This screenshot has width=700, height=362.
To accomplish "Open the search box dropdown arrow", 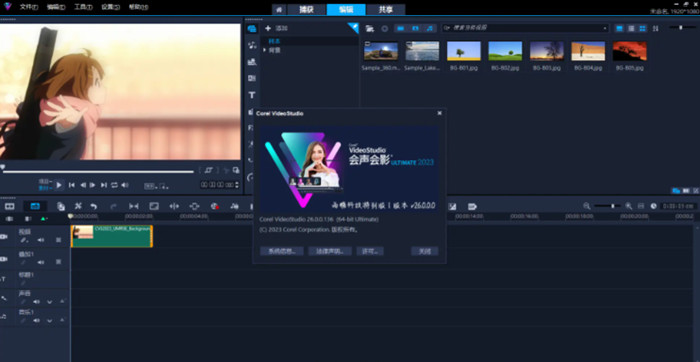I will tap(605, 28).
